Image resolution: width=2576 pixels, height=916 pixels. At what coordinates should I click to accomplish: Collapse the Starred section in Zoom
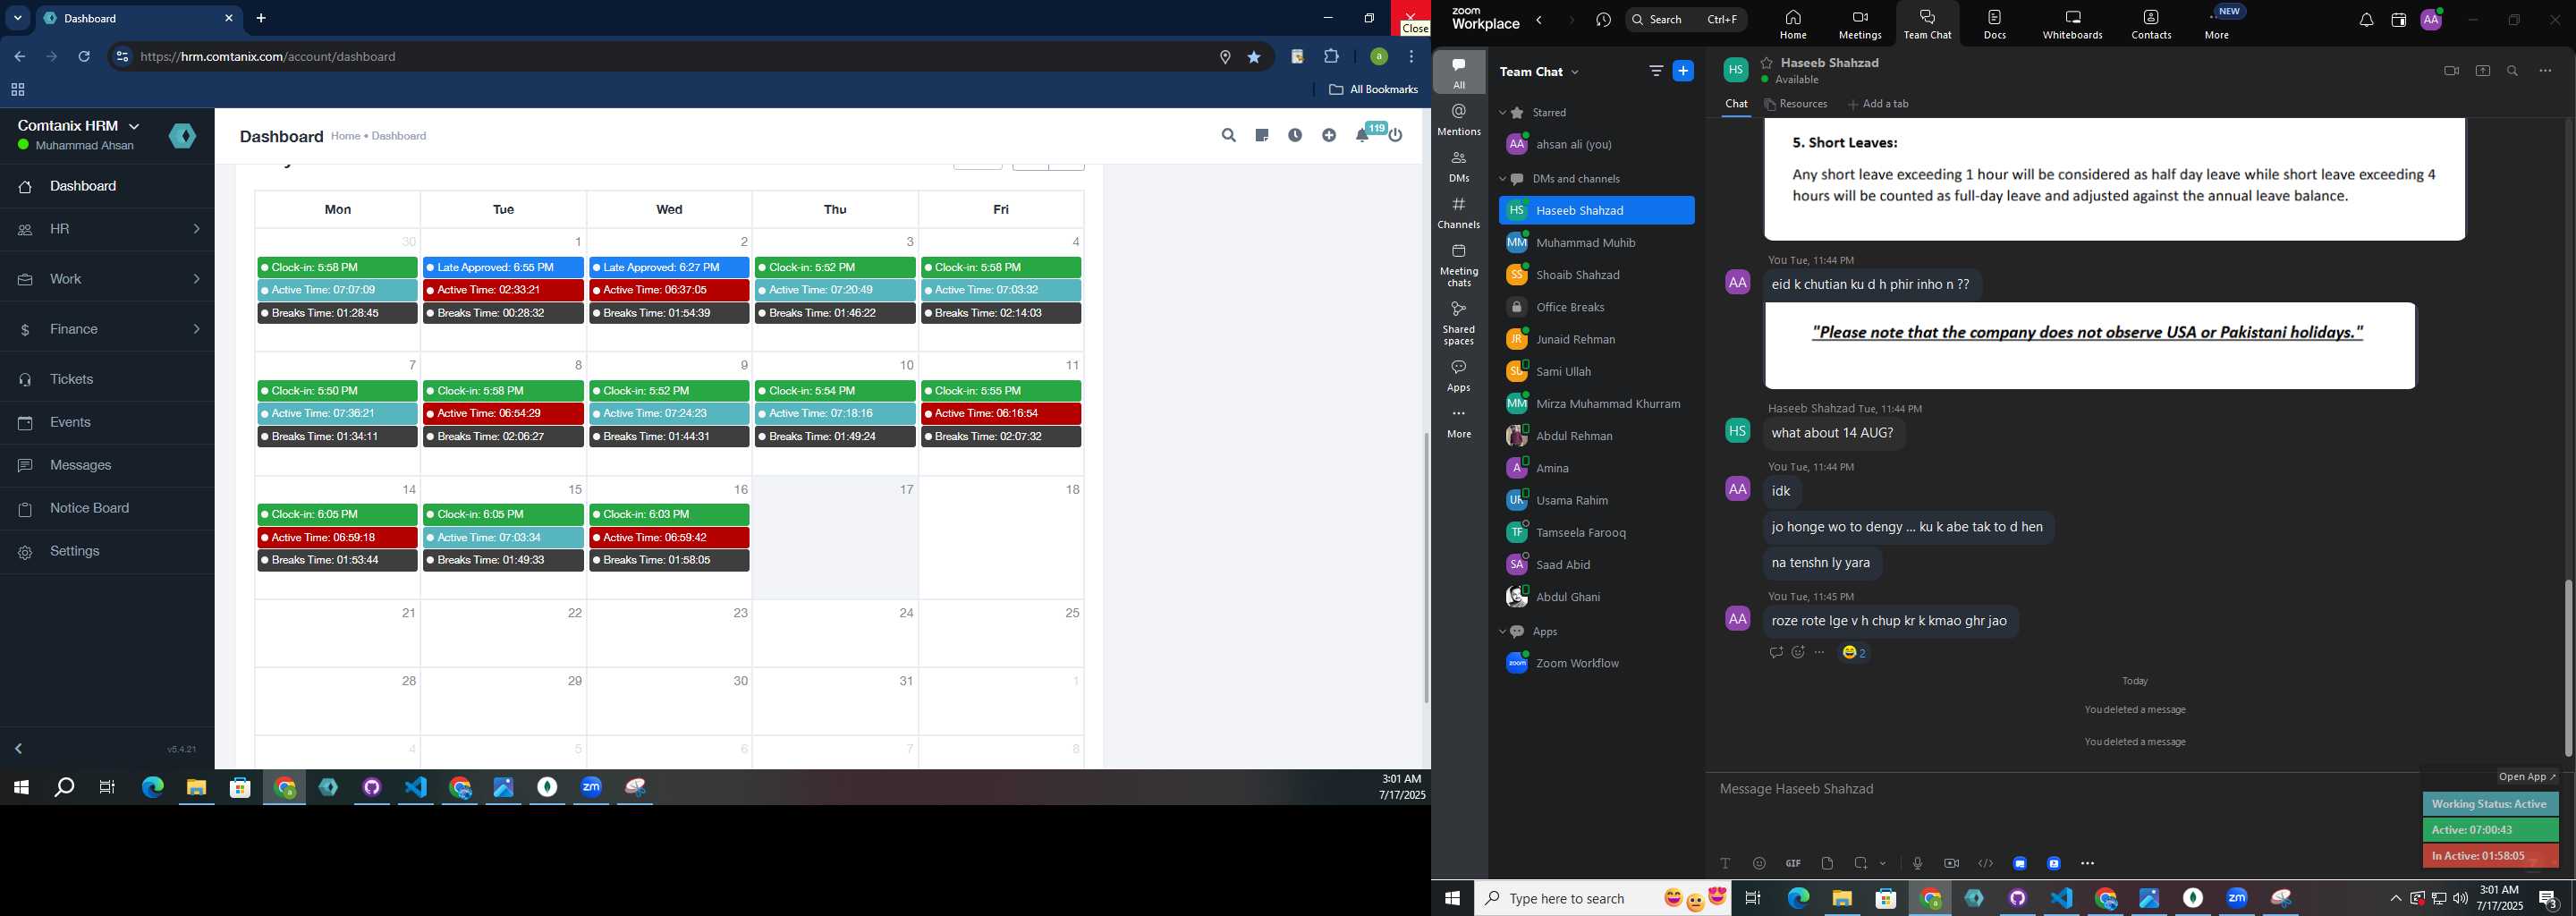[x=1502, y=113]
